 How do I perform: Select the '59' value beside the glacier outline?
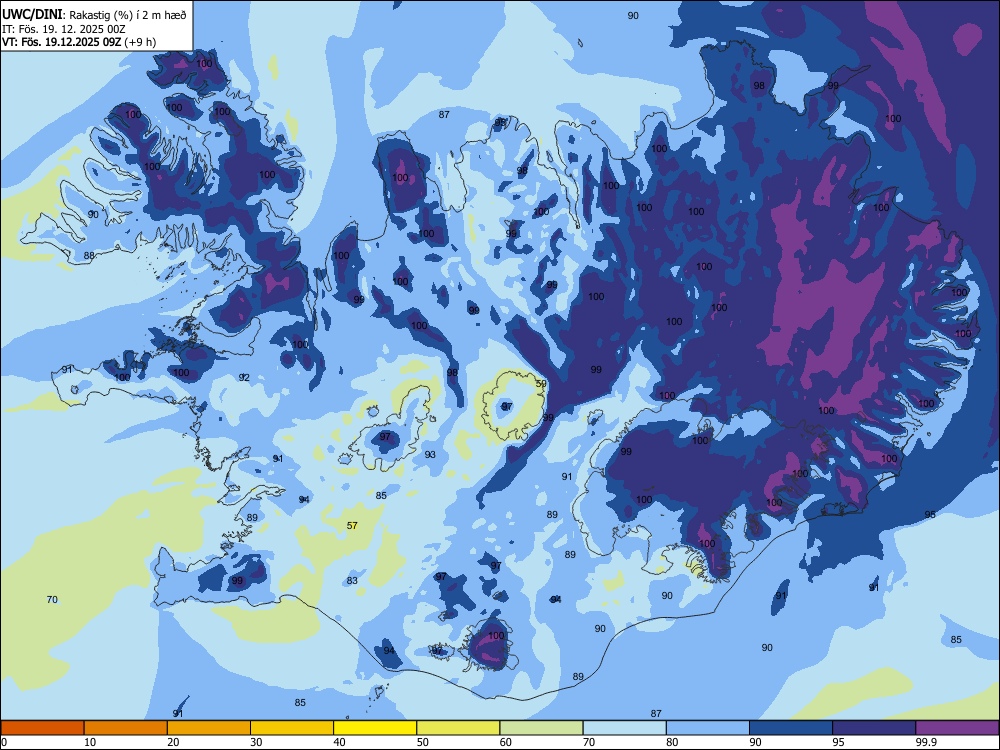541,384
